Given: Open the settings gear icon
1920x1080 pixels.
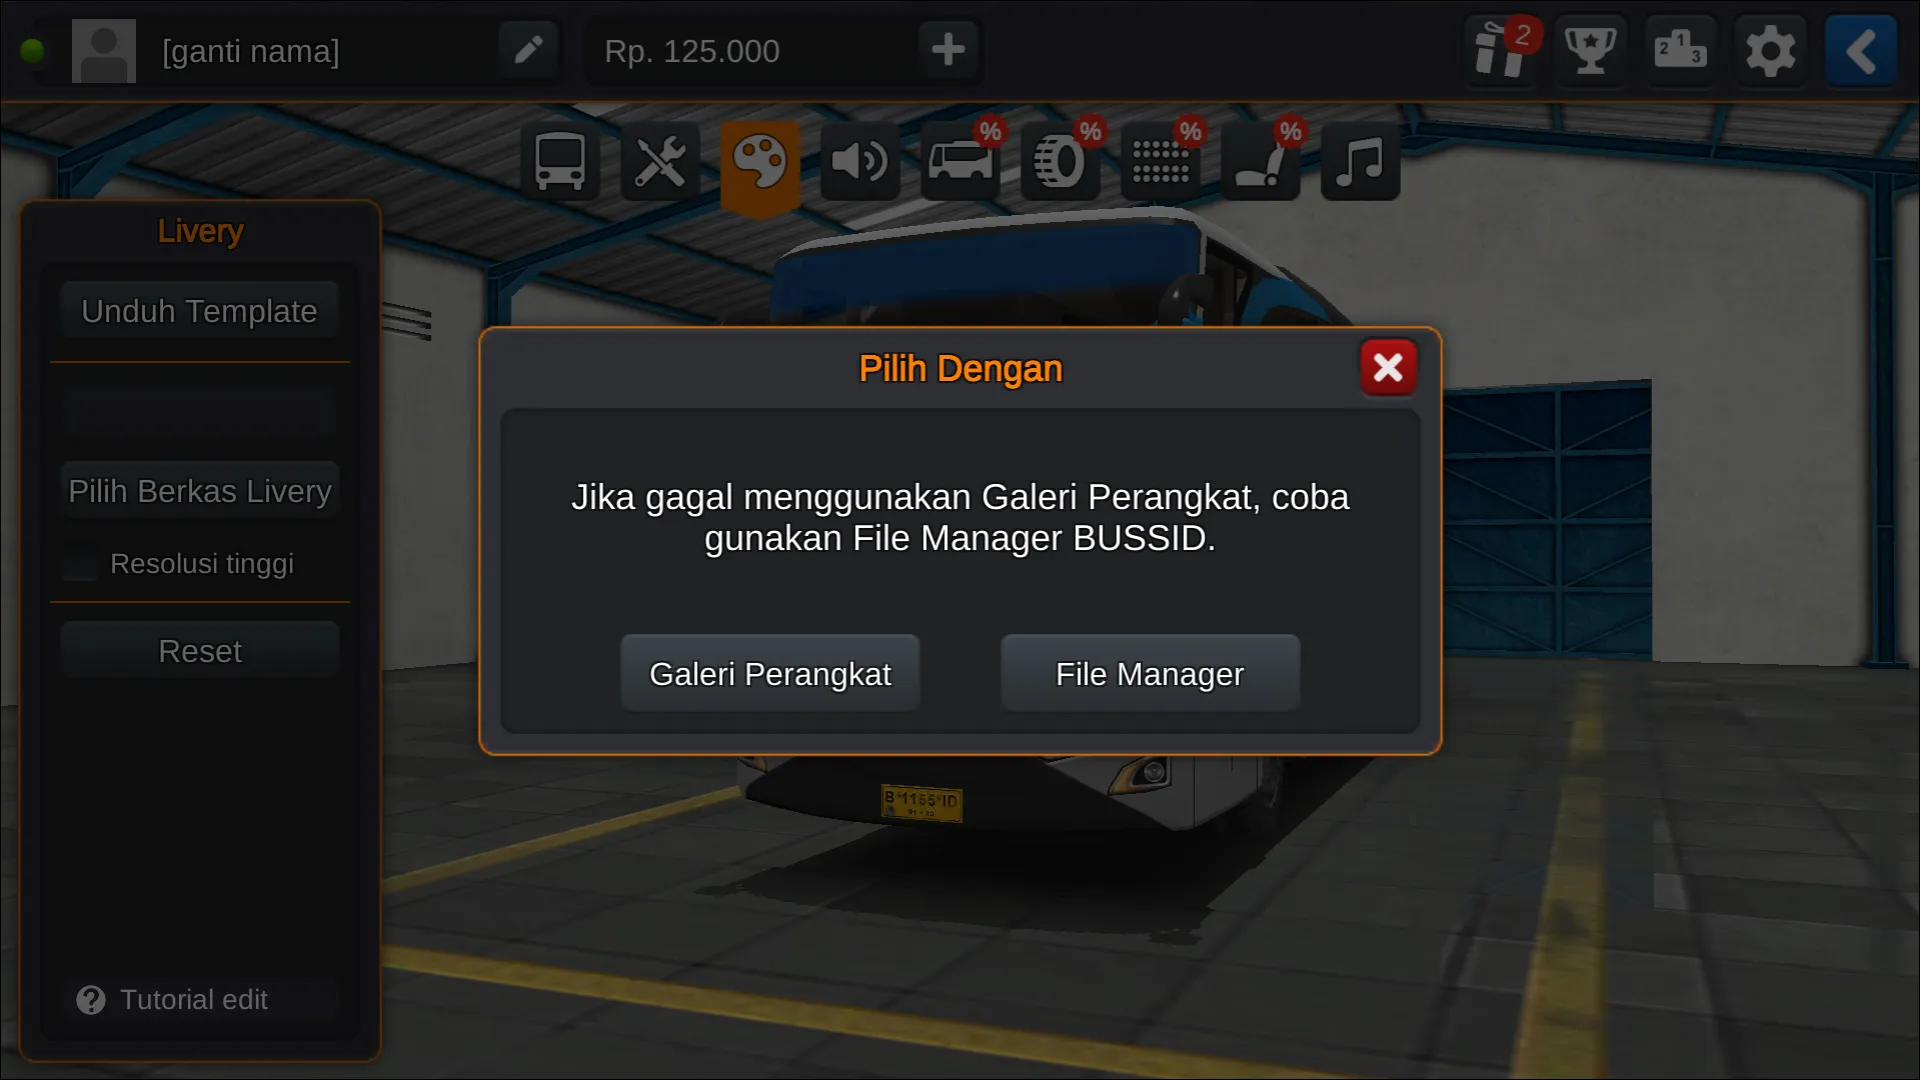Looking at the screenshot, I should pyautogui.click(x=1770, y=50).
